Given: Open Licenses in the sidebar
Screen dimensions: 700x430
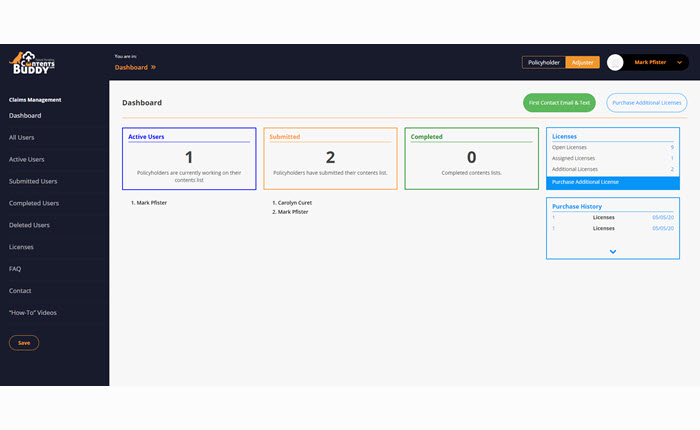Looking at the screenshot, I should point(21,246).
